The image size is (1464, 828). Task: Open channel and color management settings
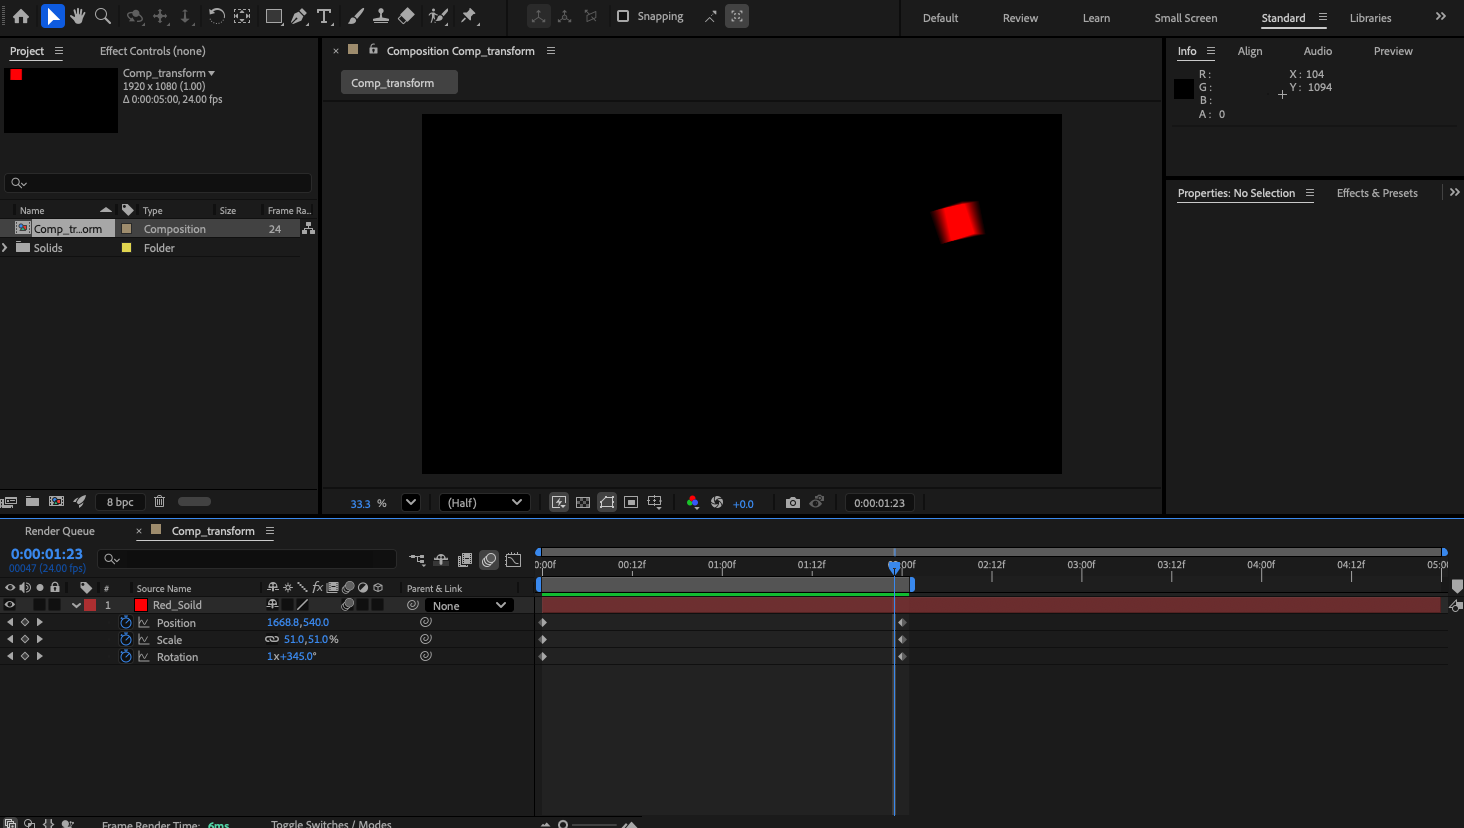coord(692,502)
